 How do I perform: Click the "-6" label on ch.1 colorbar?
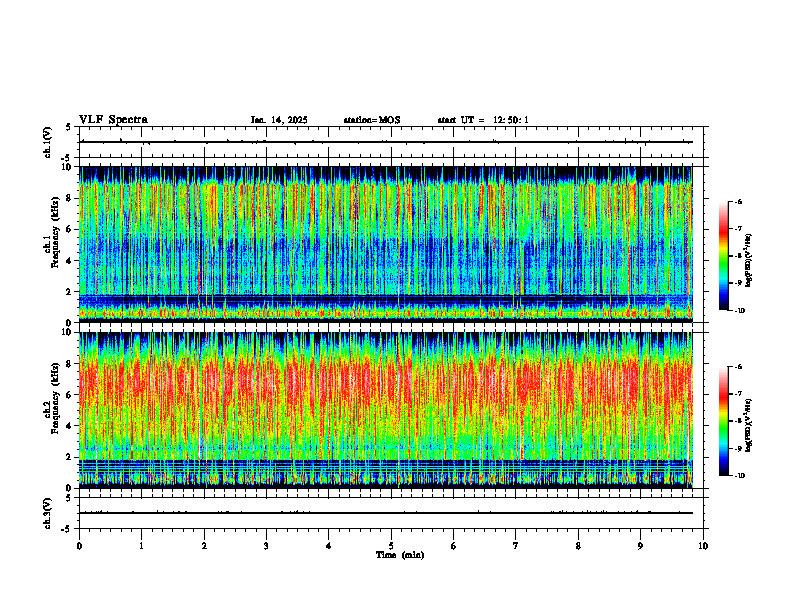(x=738, y=201)
